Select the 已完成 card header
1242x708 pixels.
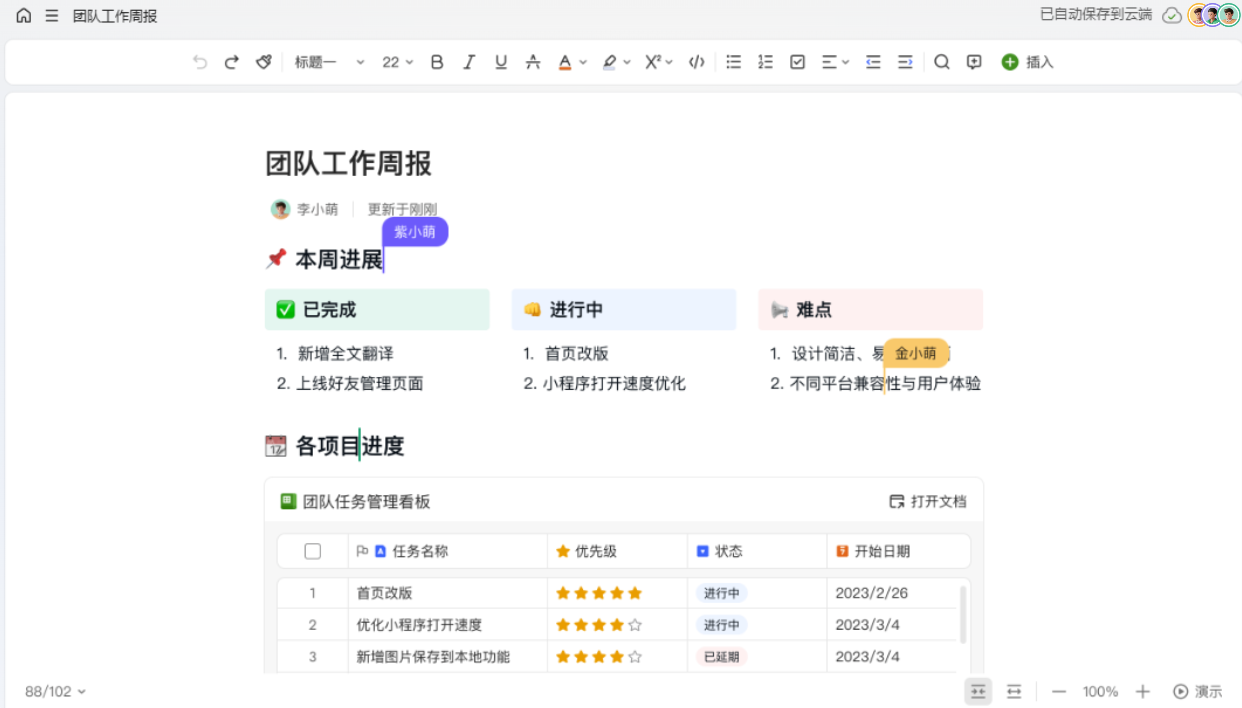[377, 310]
